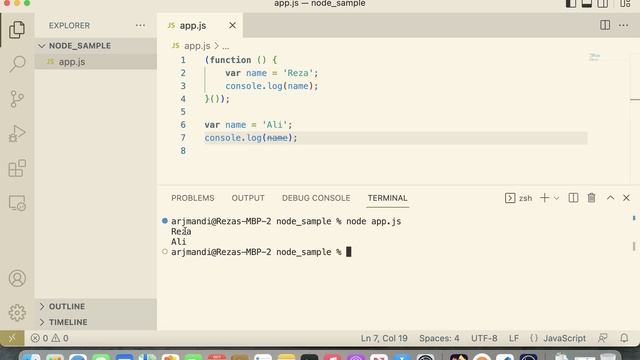The width and height of the screenshot is (640, 360).
Task: Create a new terminal with plus icon
Action: point(544,198)
